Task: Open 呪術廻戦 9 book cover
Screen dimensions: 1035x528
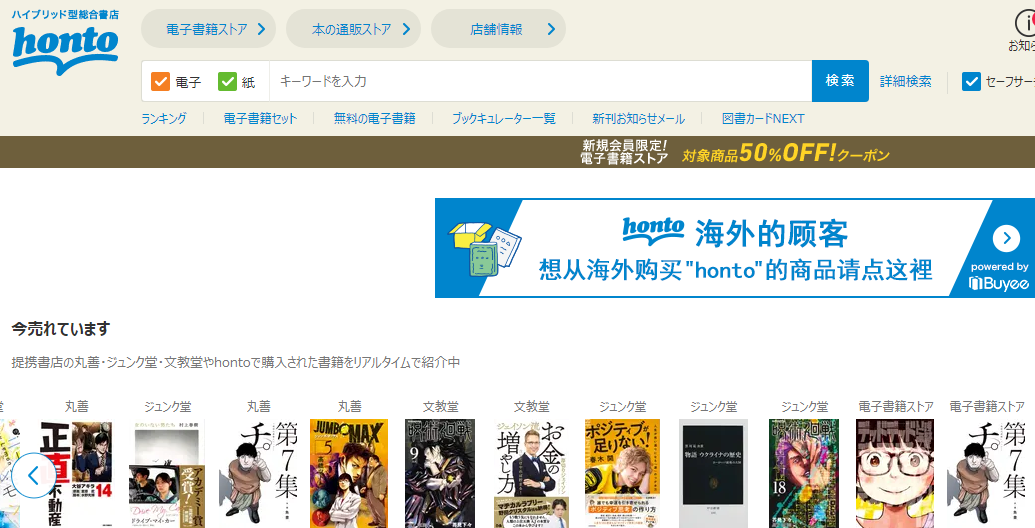Action: tap(440, 473)
